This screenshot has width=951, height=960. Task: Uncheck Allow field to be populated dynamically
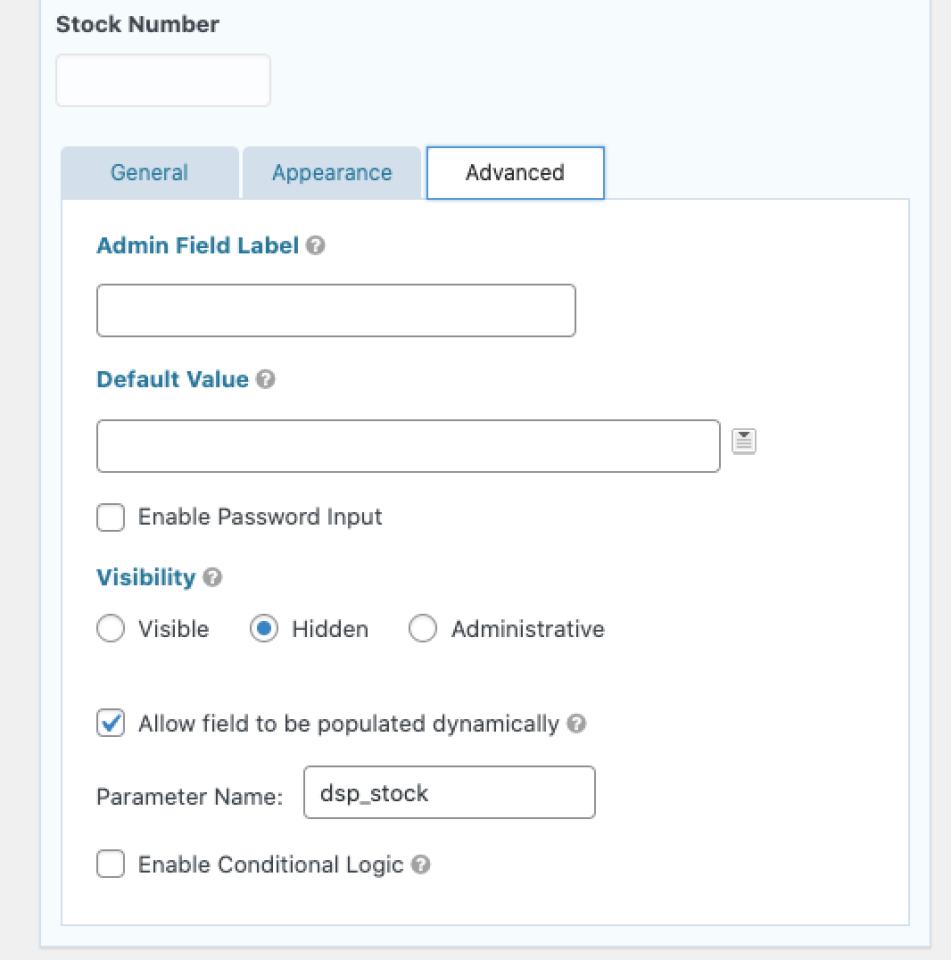[111, 724]
